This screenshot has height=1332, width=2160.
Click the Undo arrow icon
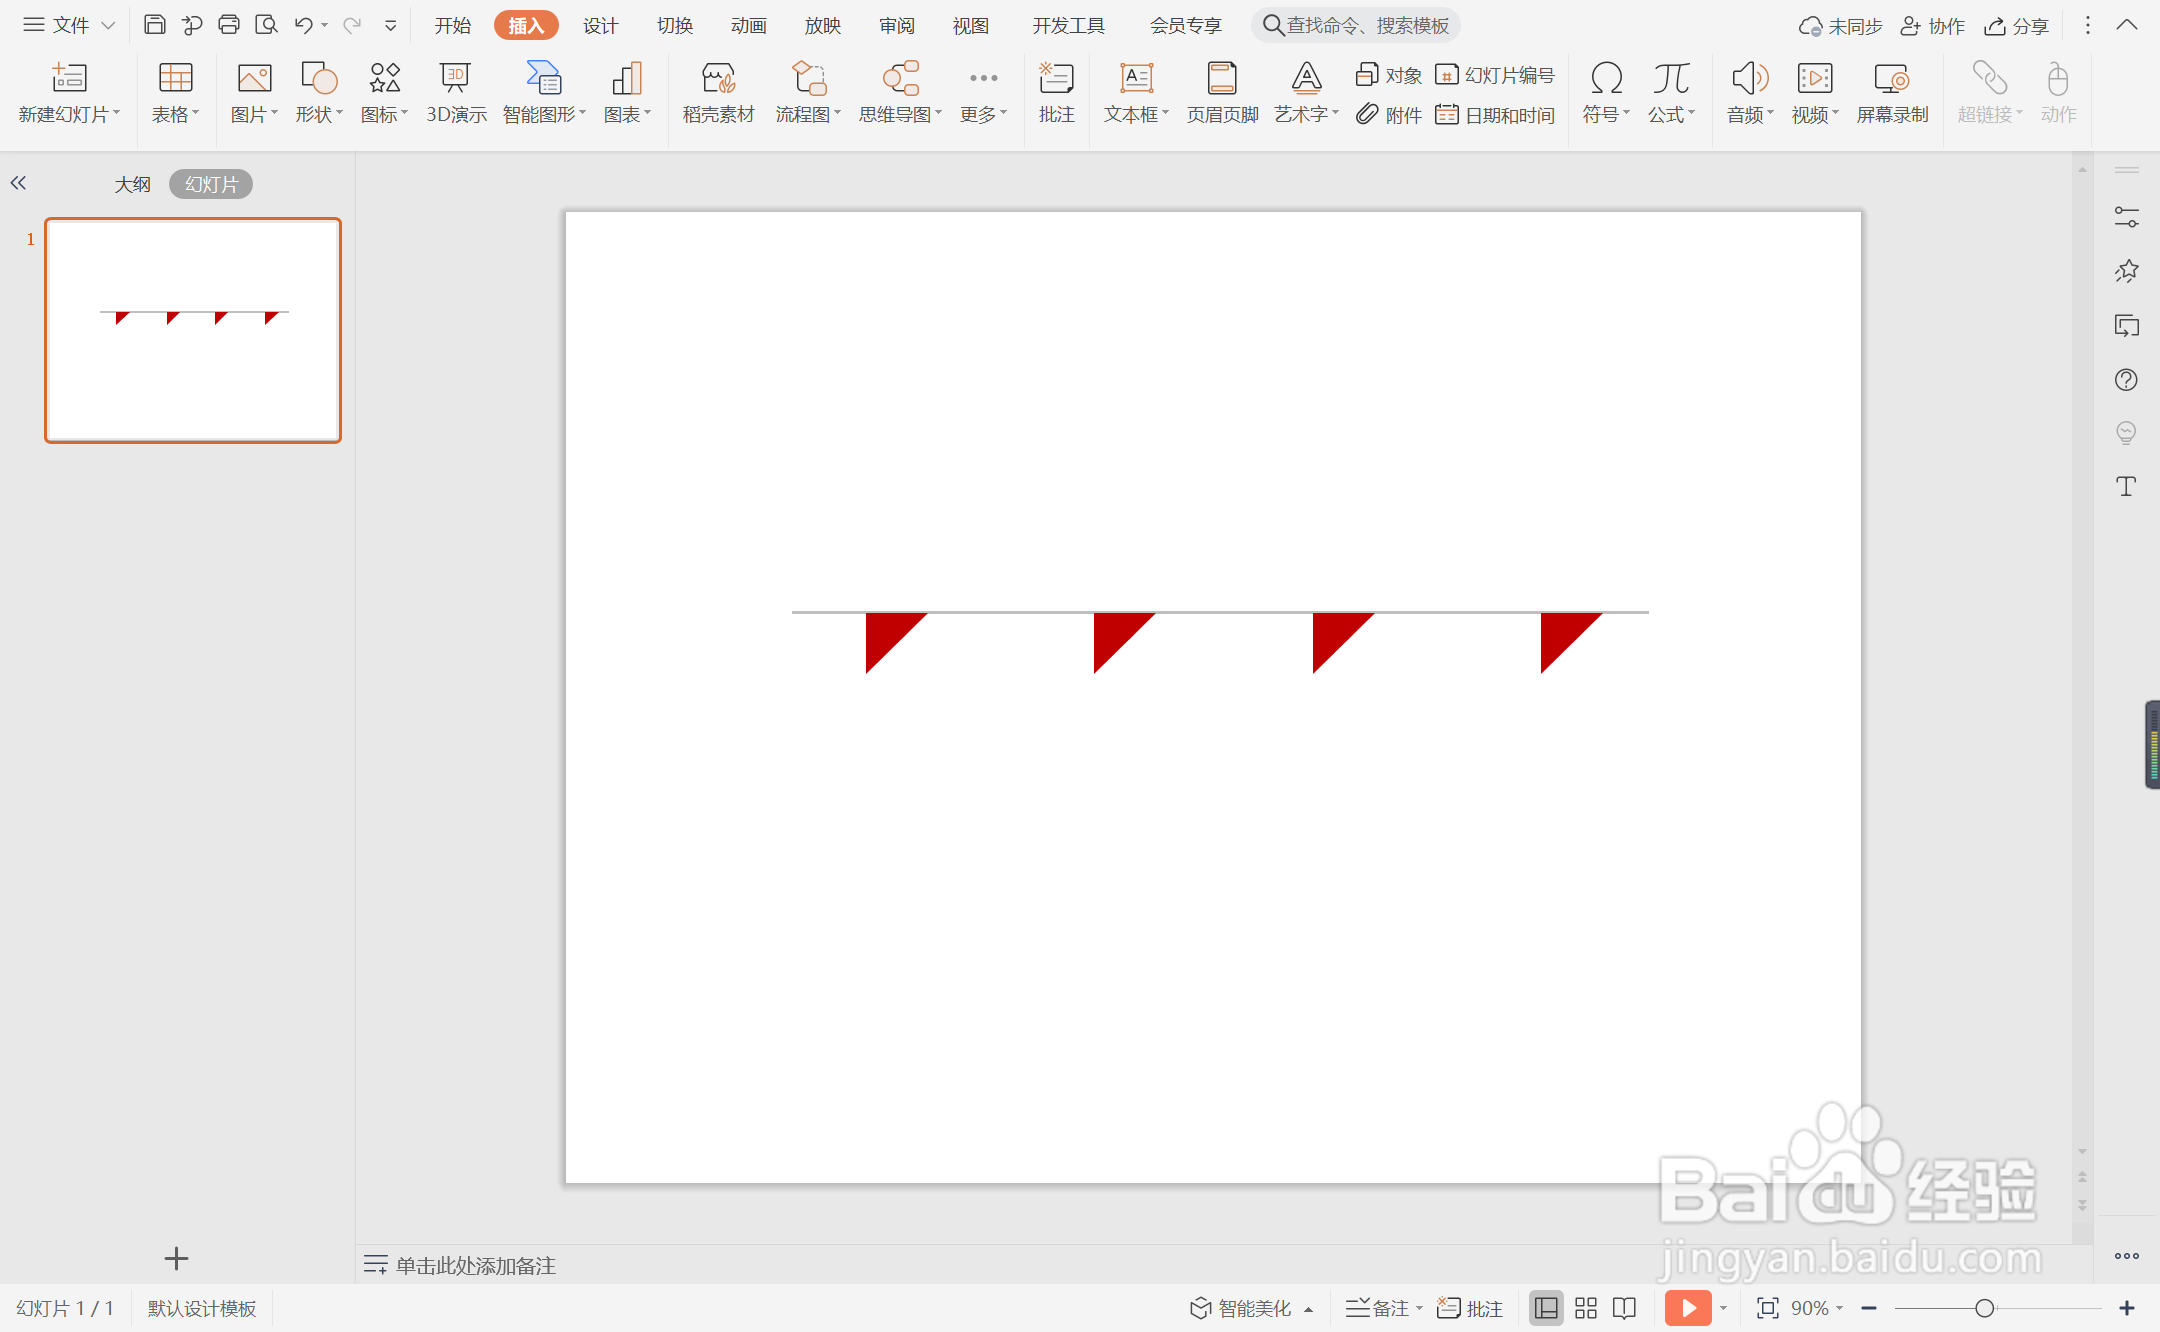304,25
